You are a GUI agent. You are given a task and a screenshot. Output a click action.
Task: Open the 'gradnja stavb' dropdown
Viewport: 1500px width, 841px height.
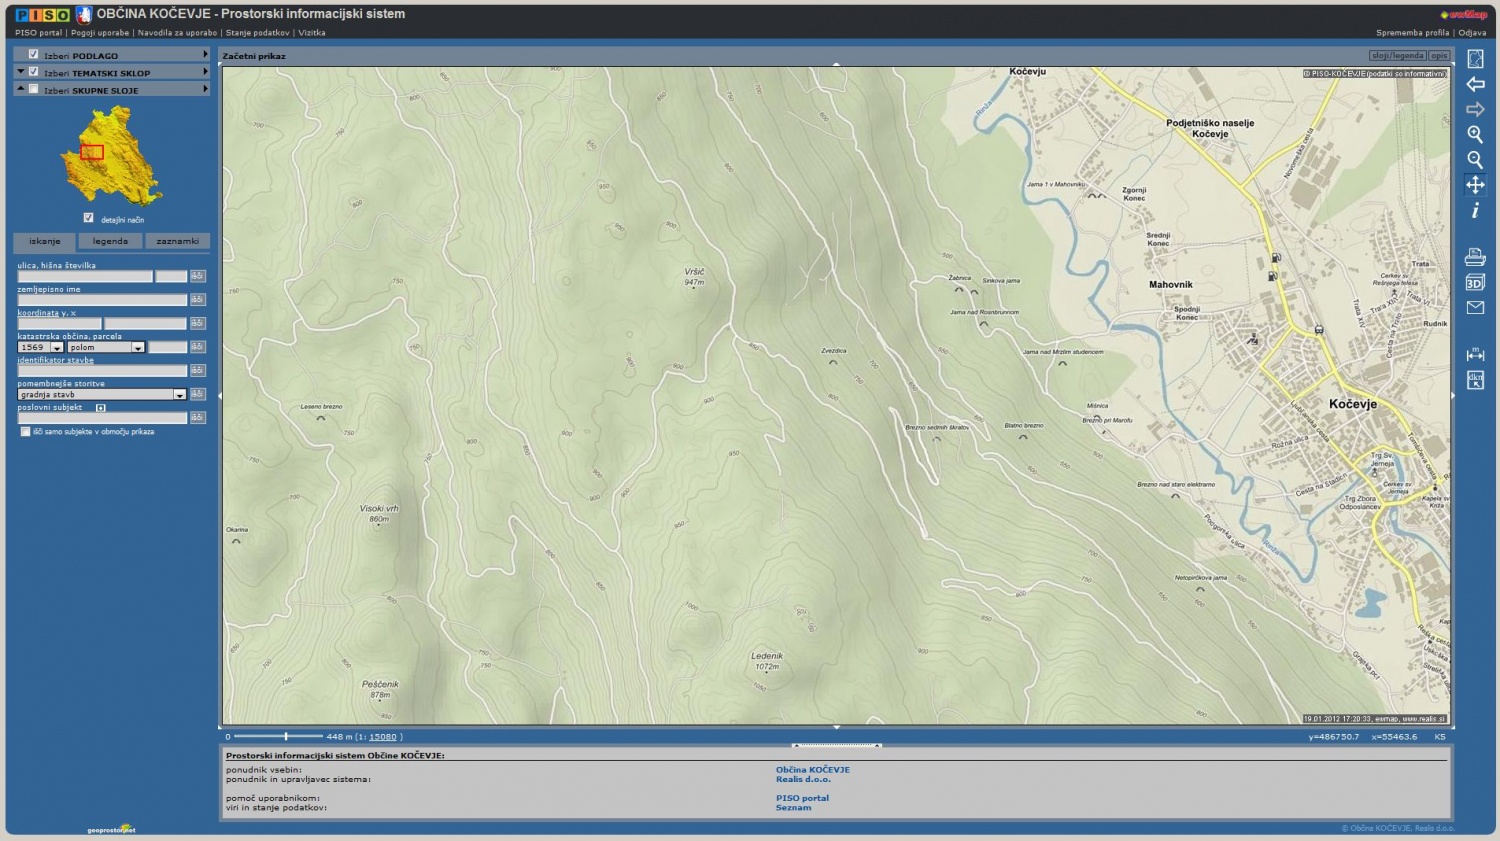click(x=179, y=395)
